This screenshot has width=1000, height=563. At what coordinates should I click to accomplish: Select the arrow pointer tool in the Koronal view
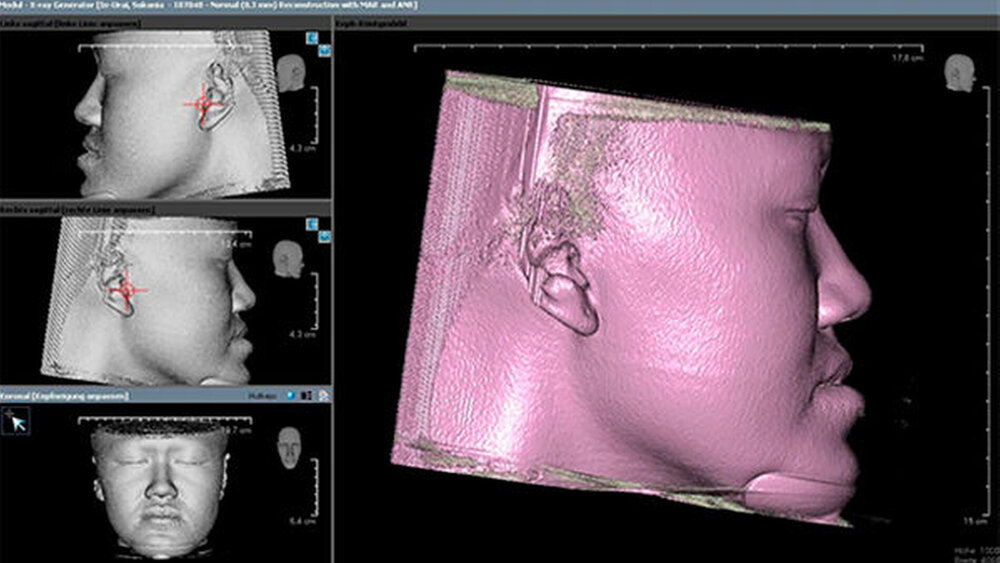pyautogui.click(x=17, y=422)
